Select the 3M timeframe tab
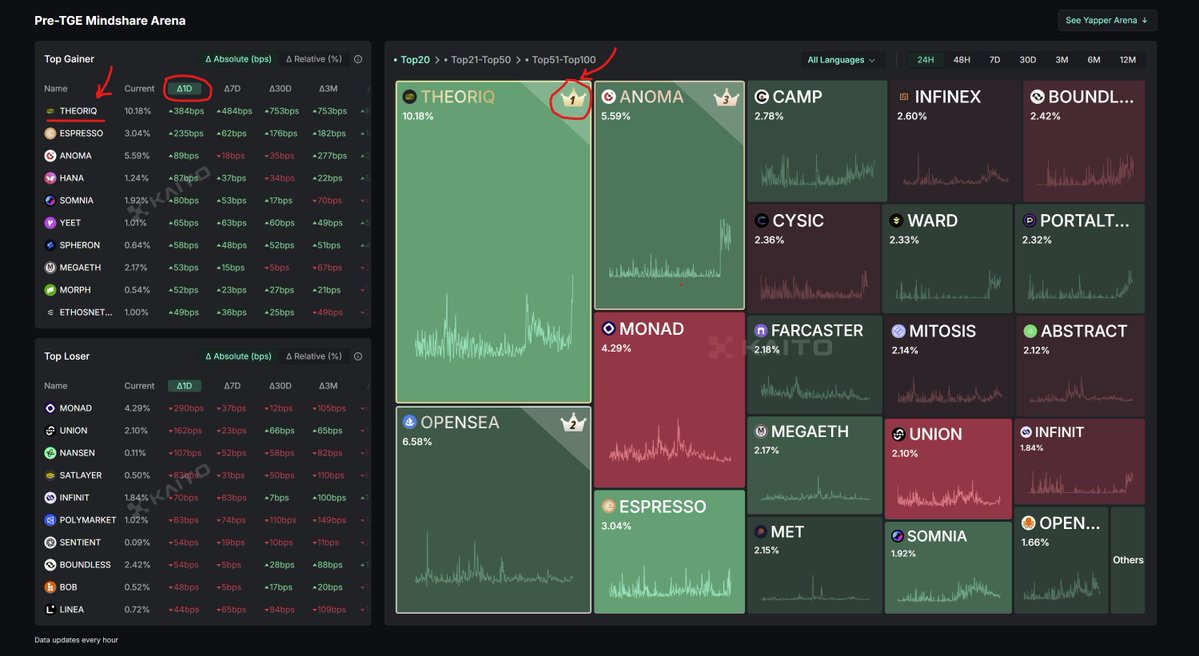Image resolution: width=1199 pixels, height=656 pixels. tap(1061, 60)
